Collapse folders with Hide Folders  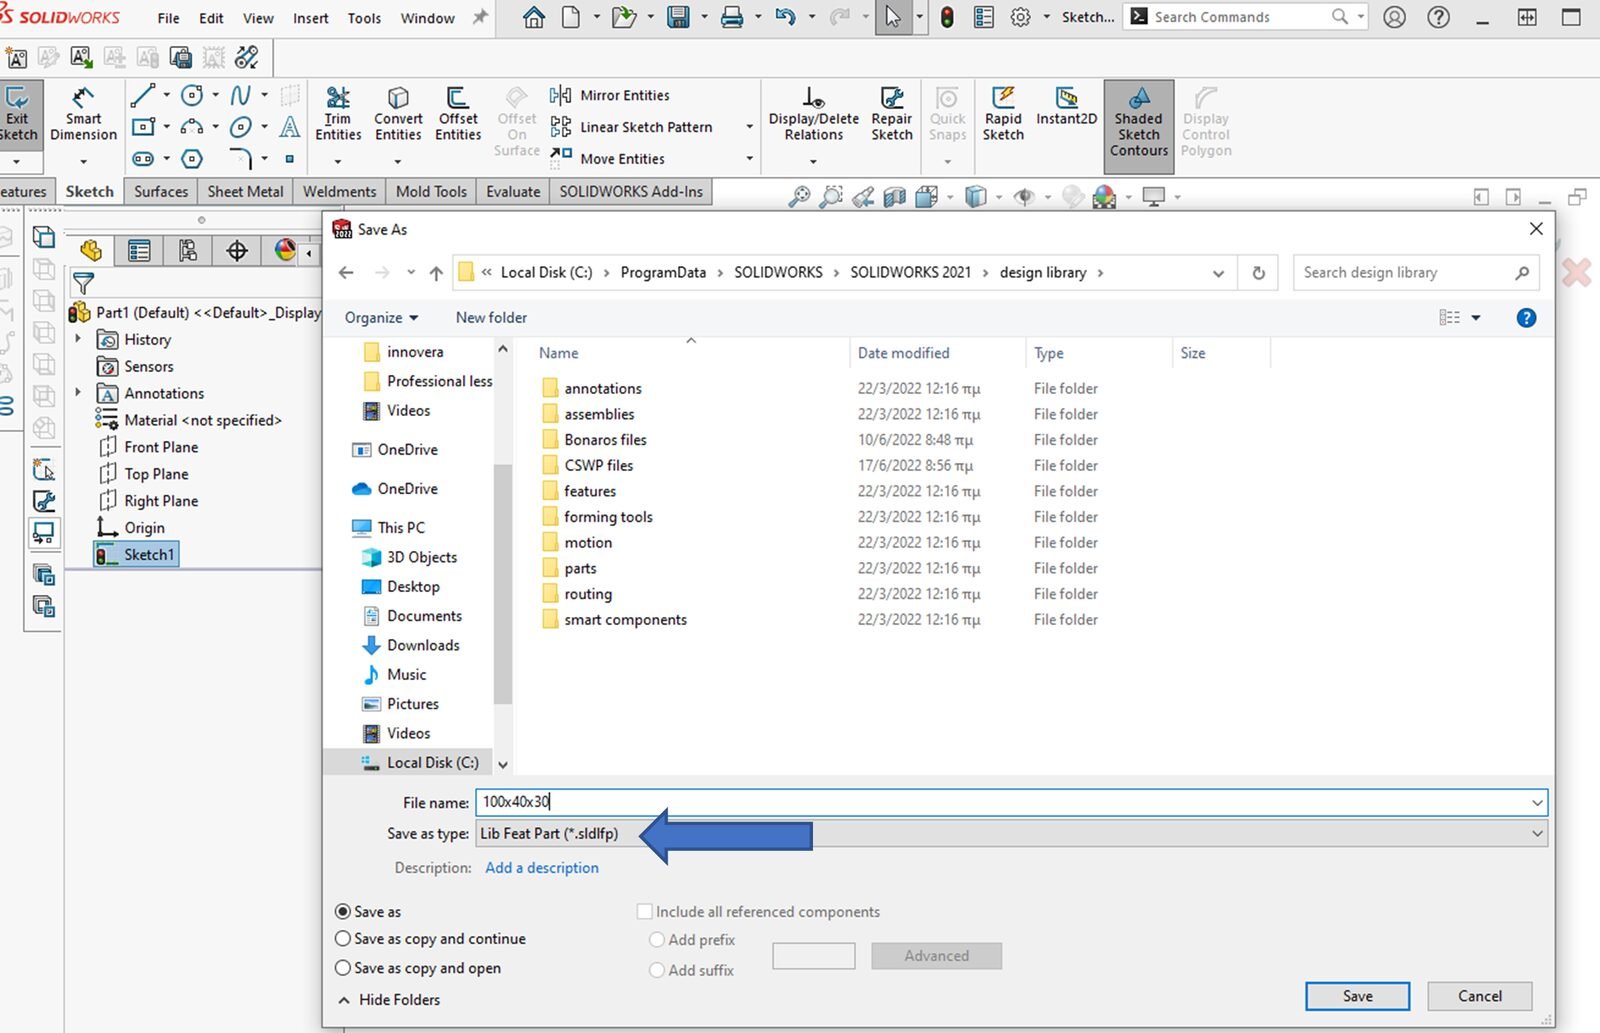(388, 1000)
